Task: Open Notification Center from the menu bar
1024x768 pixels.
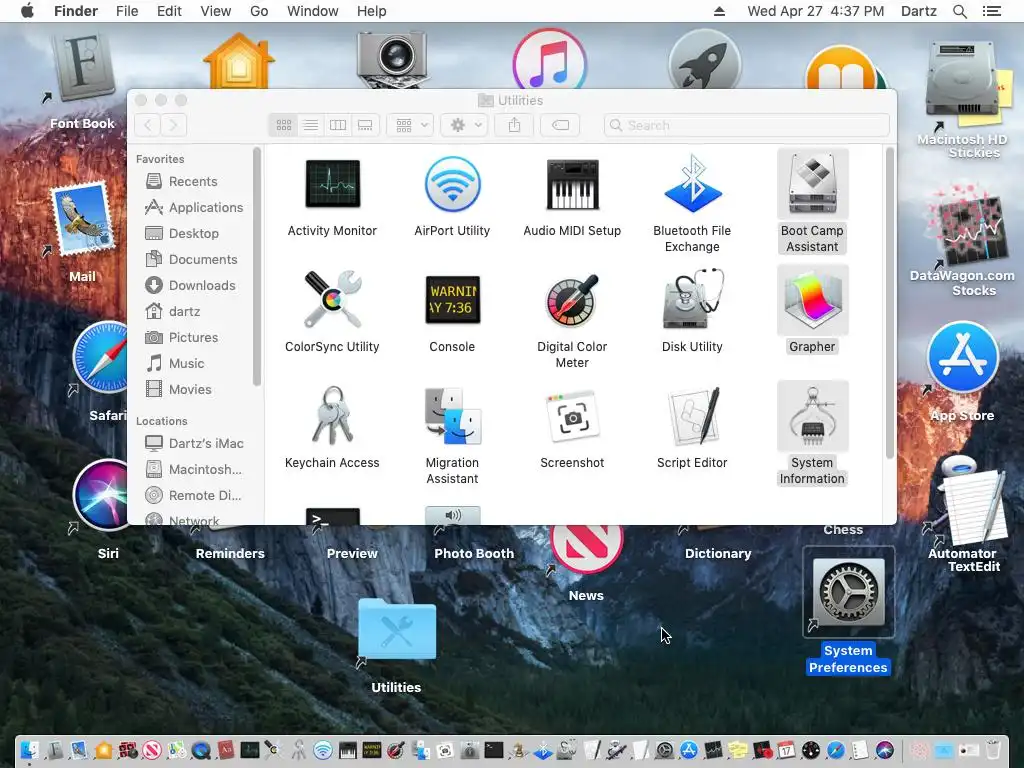Action: tap(992, 11)
